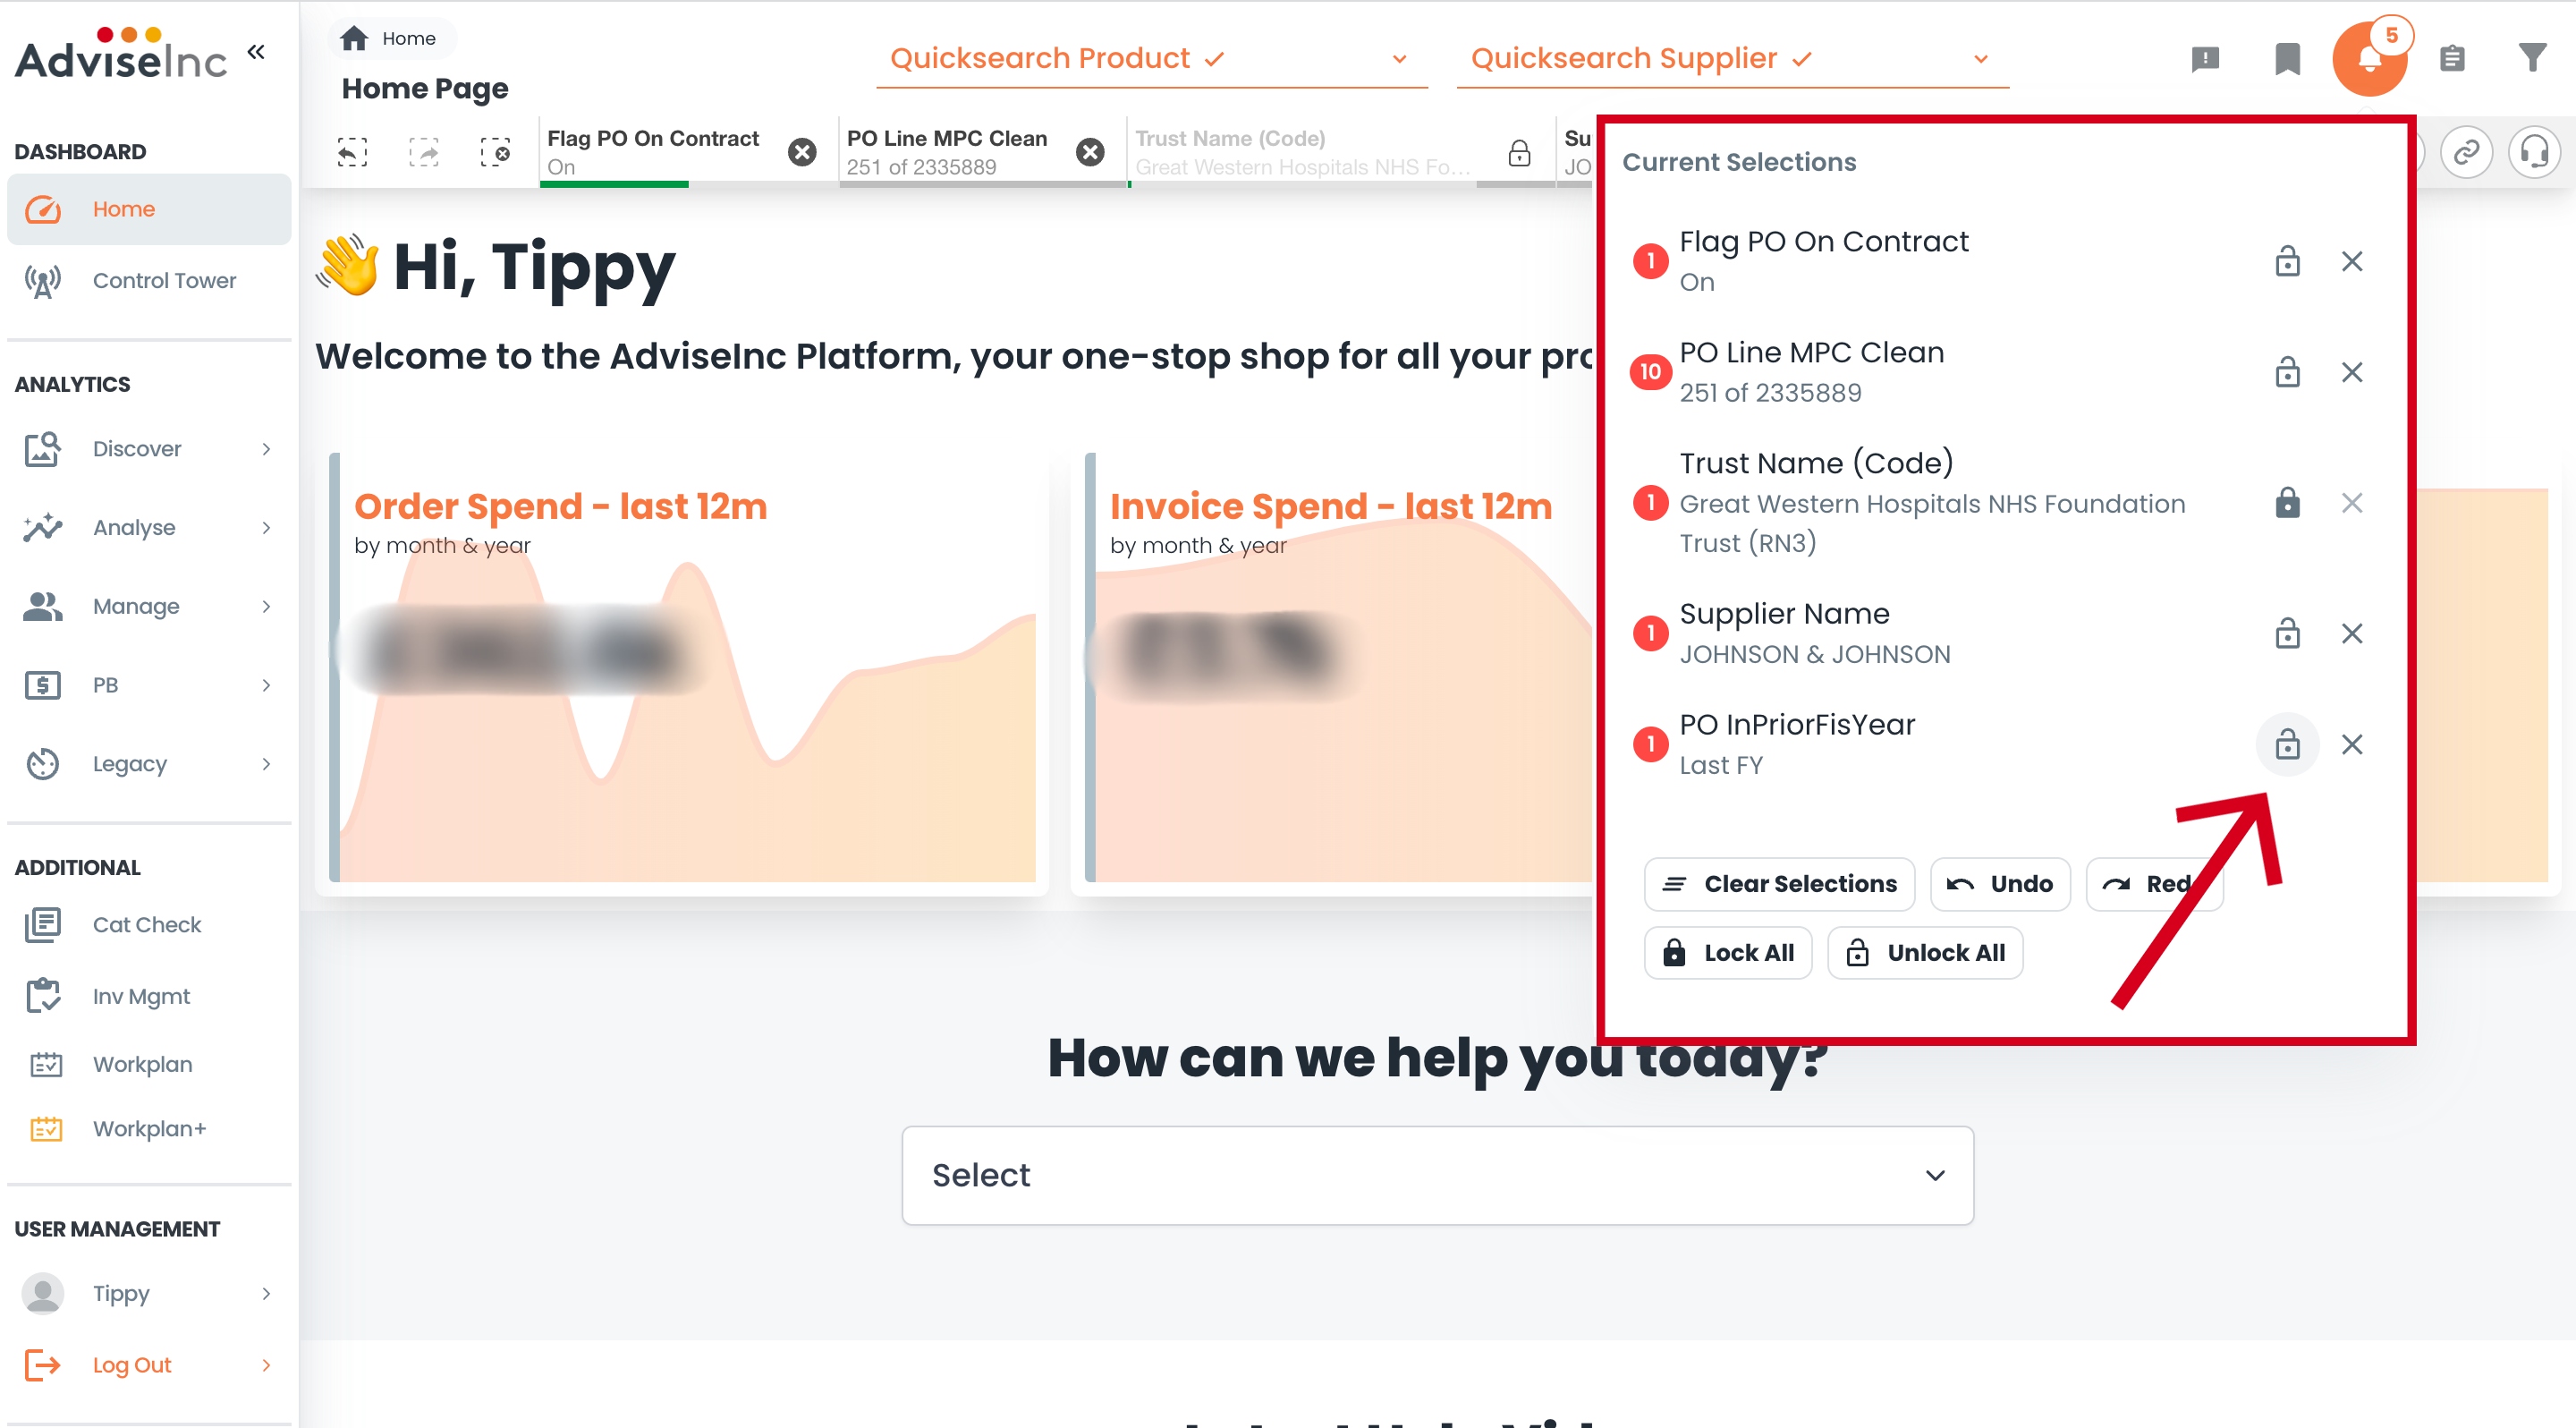2576x1428 pixels.
Task: Open the clipboard icon in header
Action: pos(2451,59)
